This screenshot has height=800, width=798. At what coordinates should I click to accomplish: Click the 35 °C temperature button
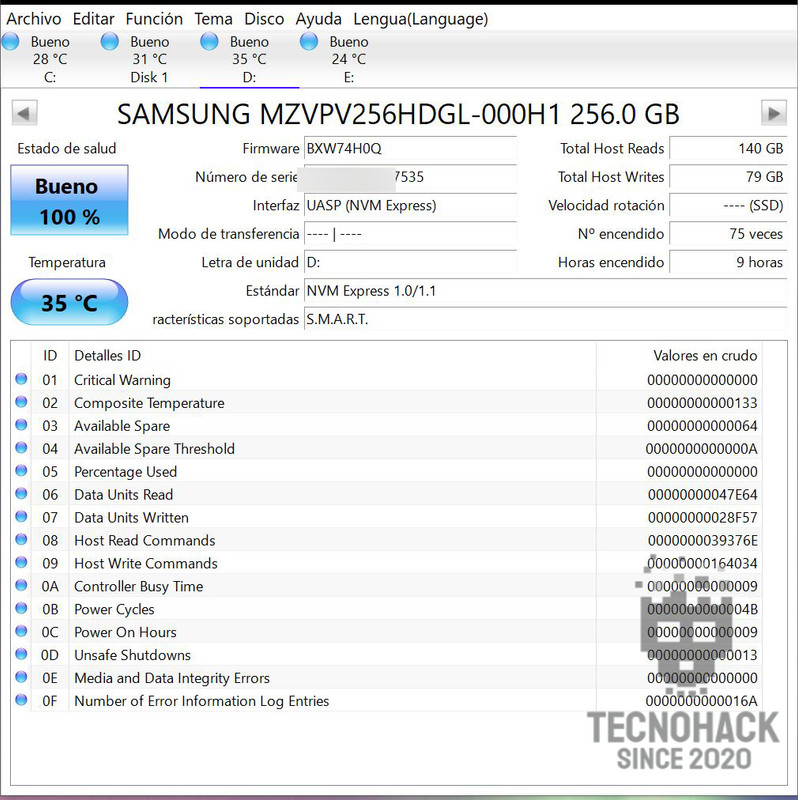point(69,302)
